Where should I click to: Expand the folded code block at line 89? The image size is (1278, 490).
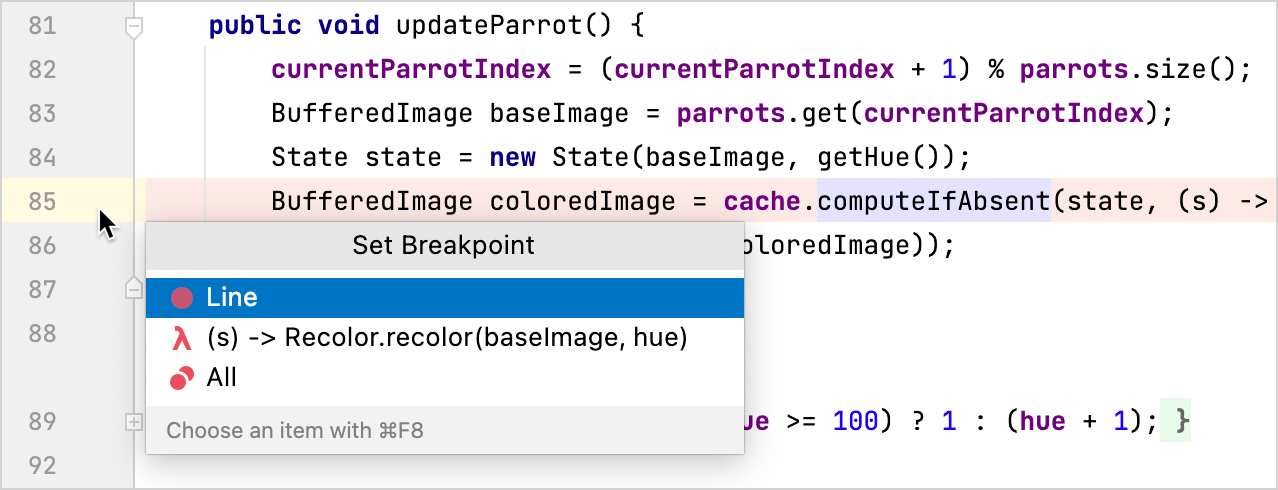pos(133,423)
